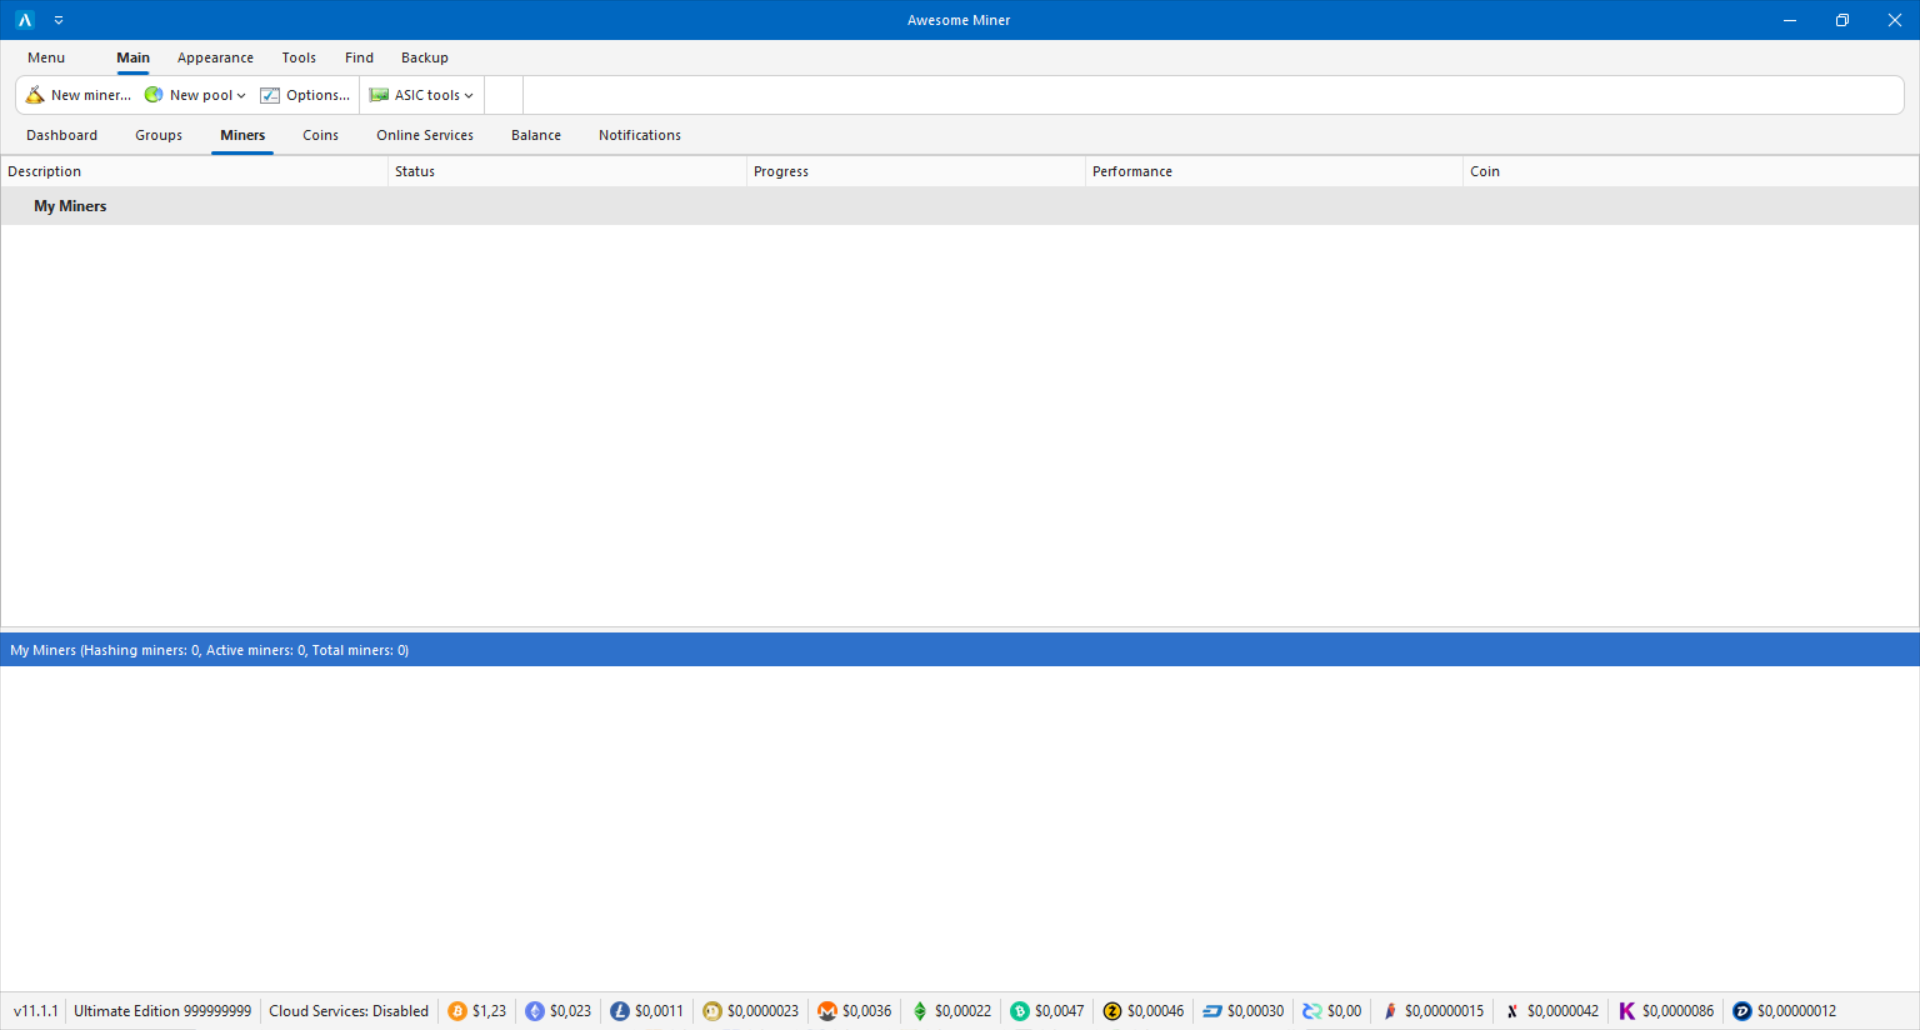Open the Find ribbon tab
The height and width of the screenshot is (1030, 1920).
click(359, 58)
